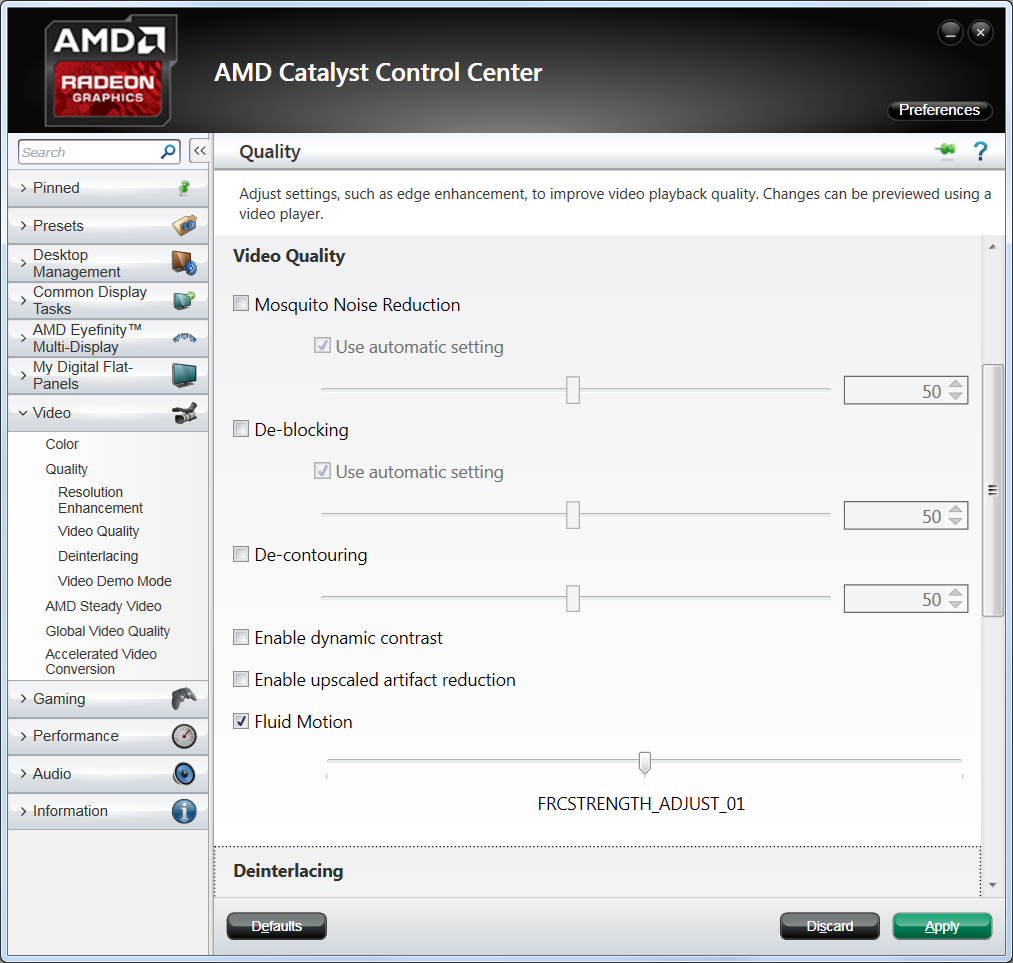
Task: Uncheck the Fluid Motion checkbox
Action: pos(241,721)
